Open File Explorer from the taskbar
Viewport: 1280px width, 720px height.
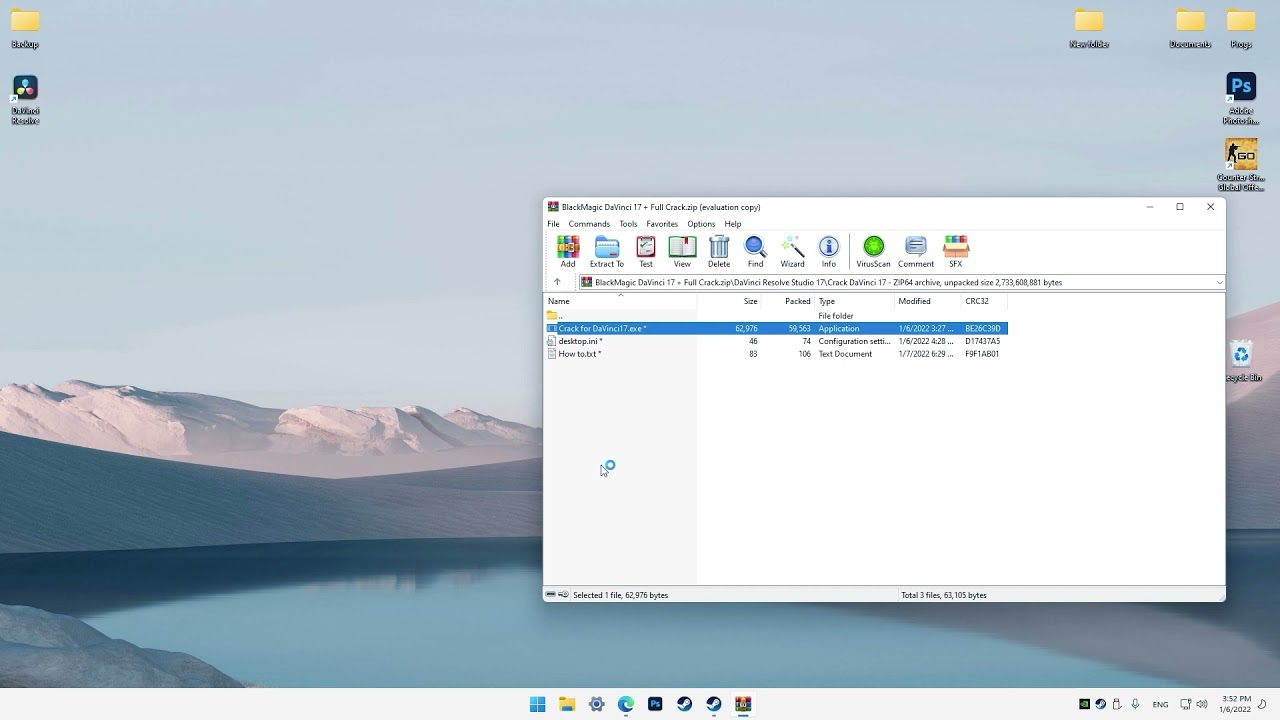[x=567, y=704]
